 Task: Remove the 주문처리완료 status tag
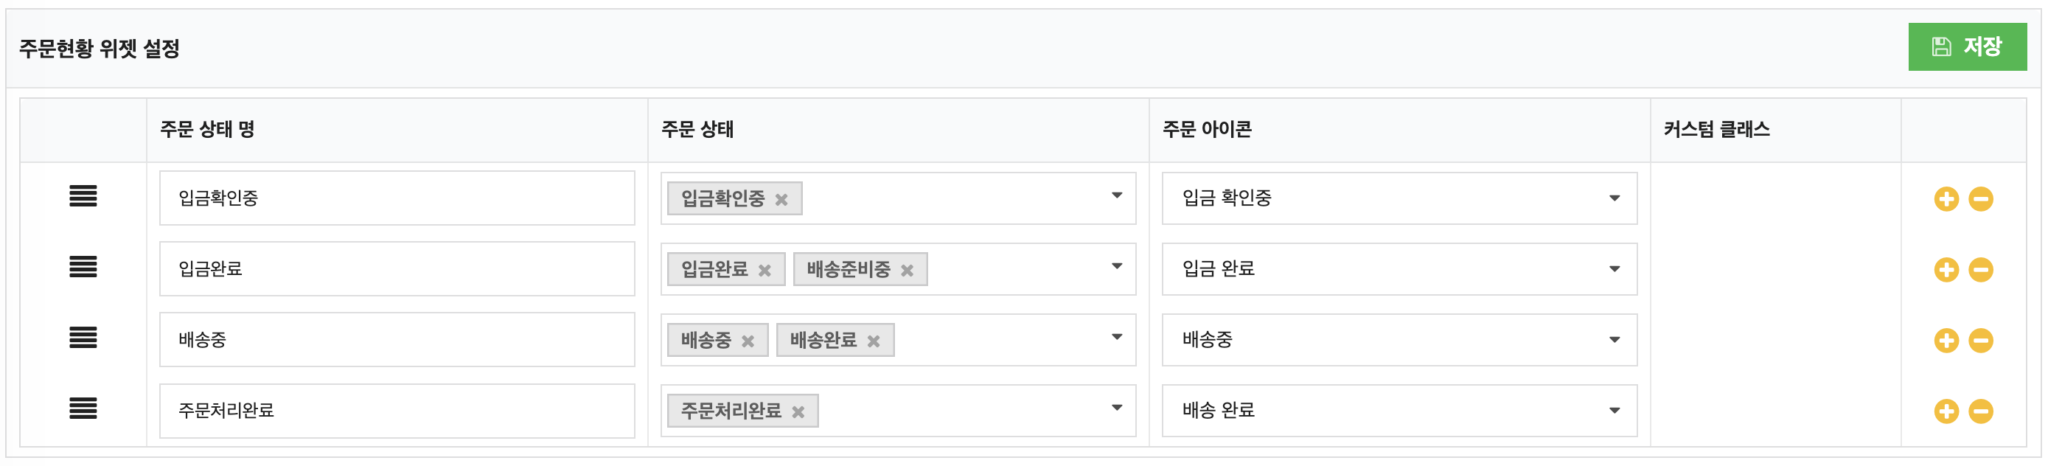point(798,412)
